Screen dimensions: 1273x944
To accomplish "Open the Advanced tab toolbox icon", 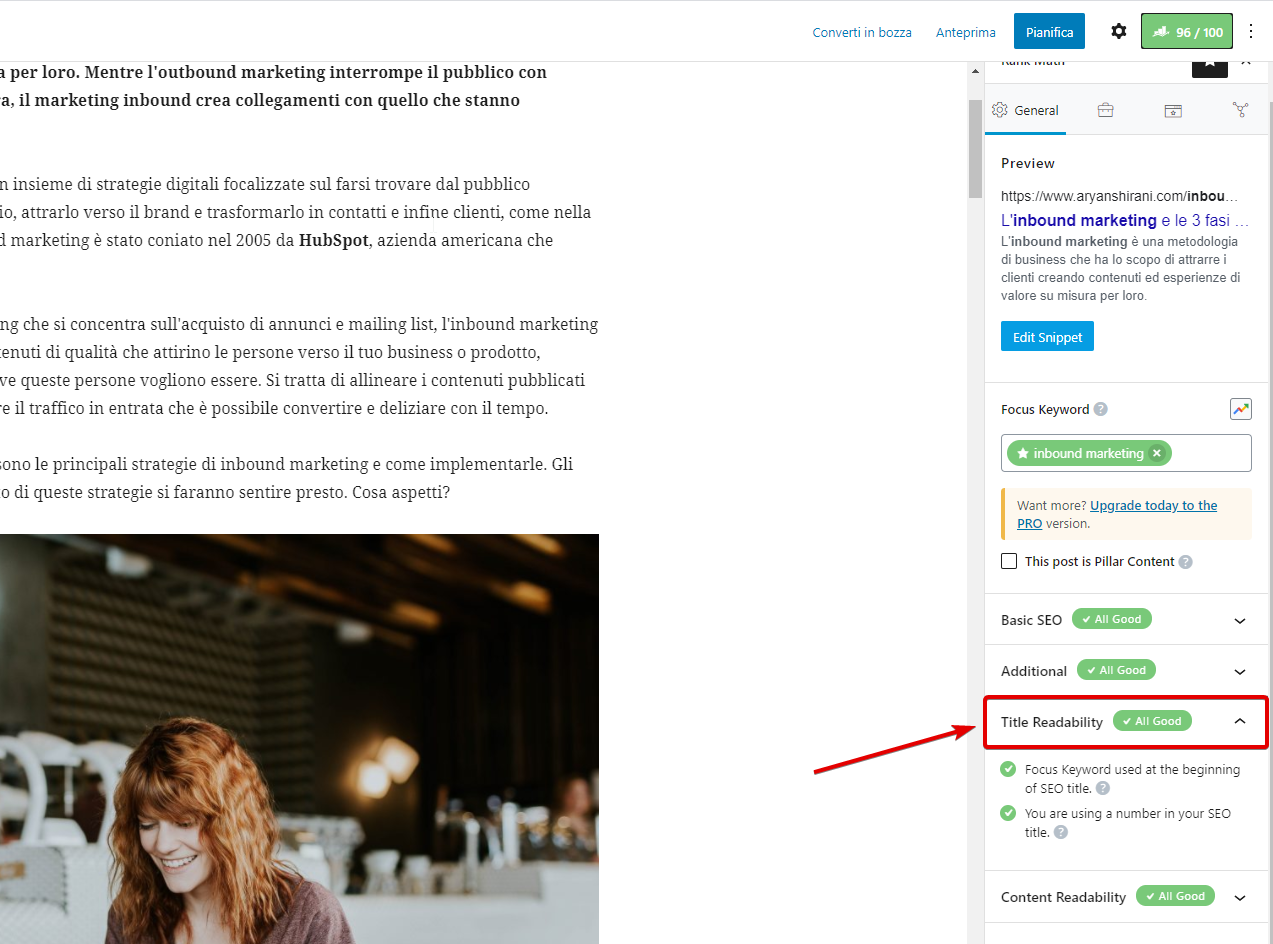I will (1105, 110).
